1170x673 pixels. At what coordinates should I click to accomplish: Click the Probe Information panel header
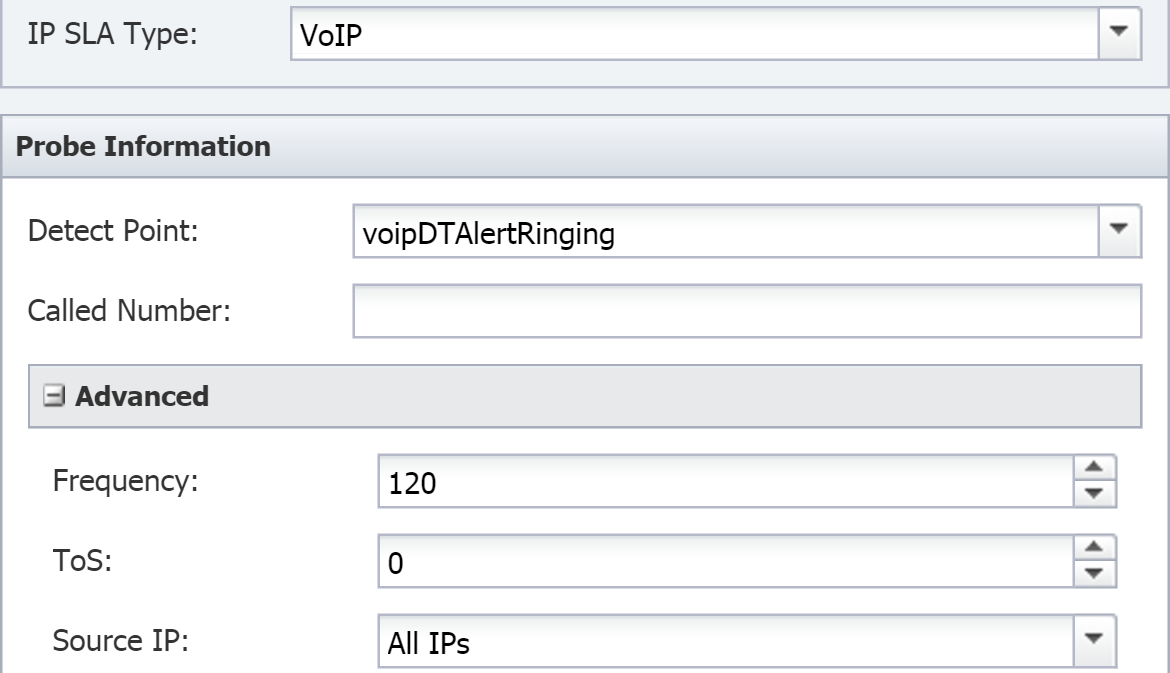[585, 146]
